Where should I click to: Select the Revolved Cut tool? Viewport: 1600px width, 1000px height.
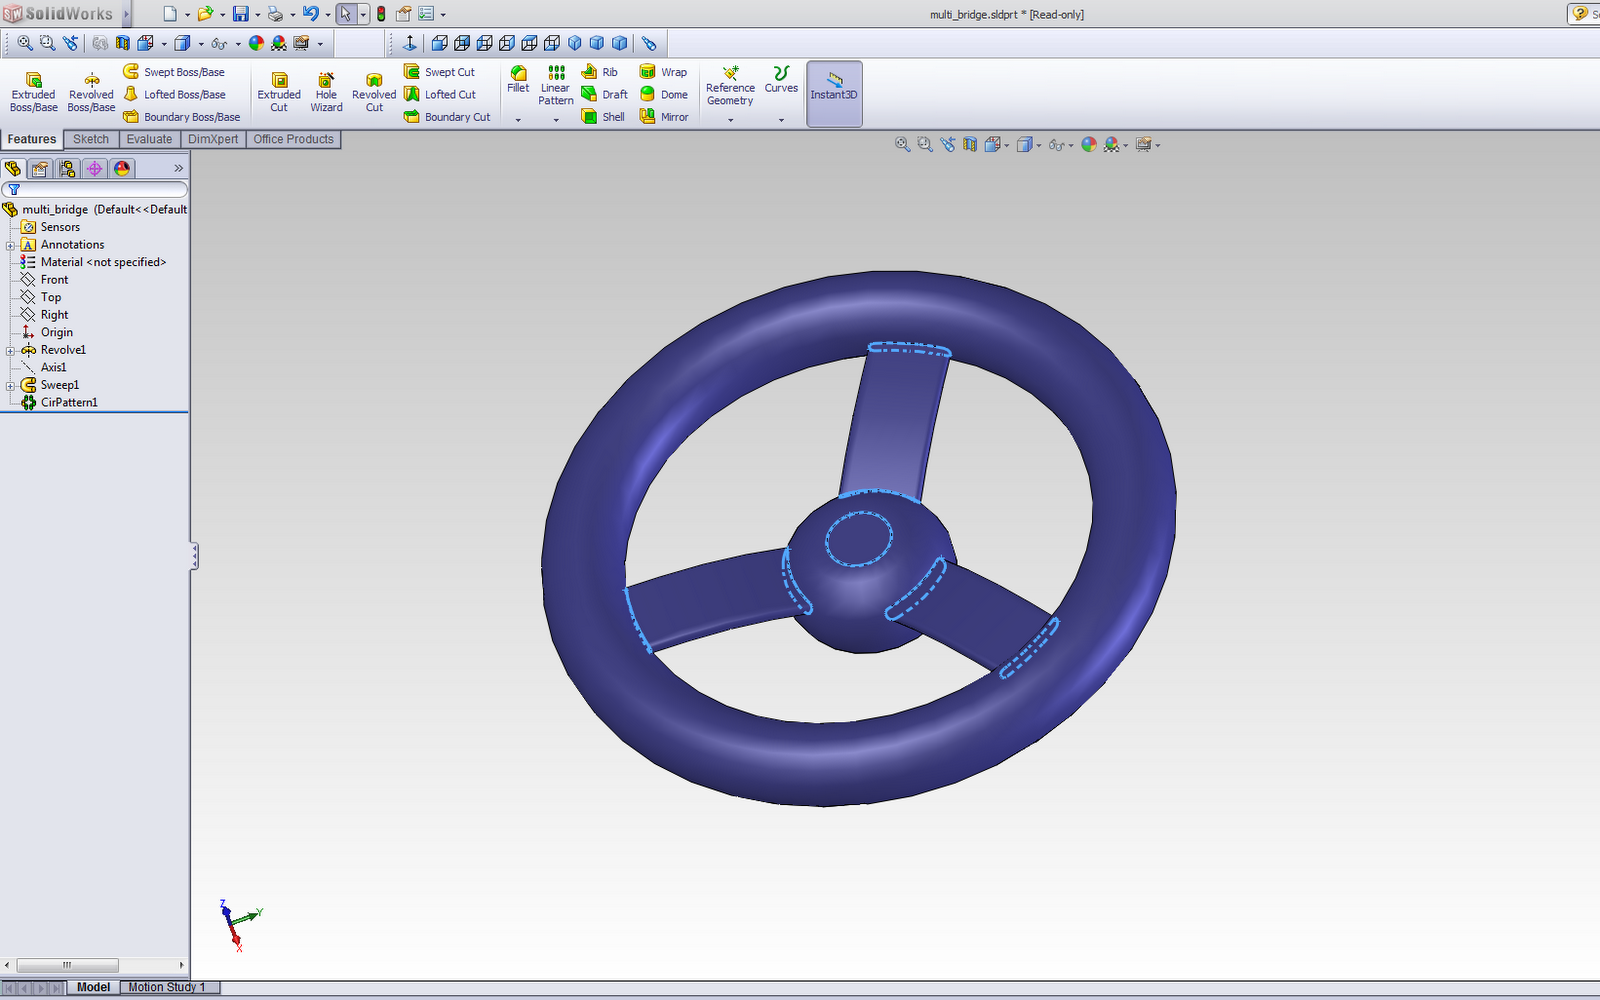pos(374,92)
